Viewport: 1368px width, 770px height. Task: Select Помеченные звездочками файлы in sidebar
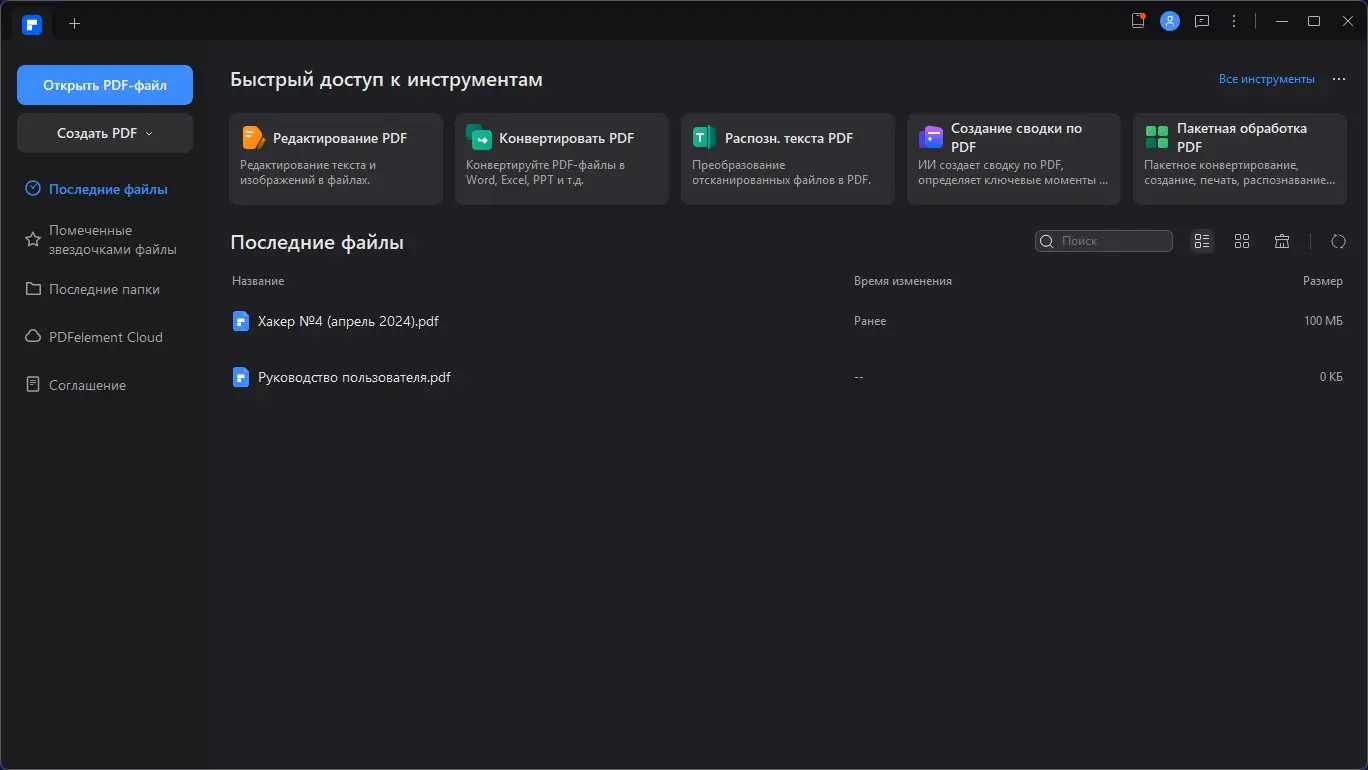coord(112,240)
